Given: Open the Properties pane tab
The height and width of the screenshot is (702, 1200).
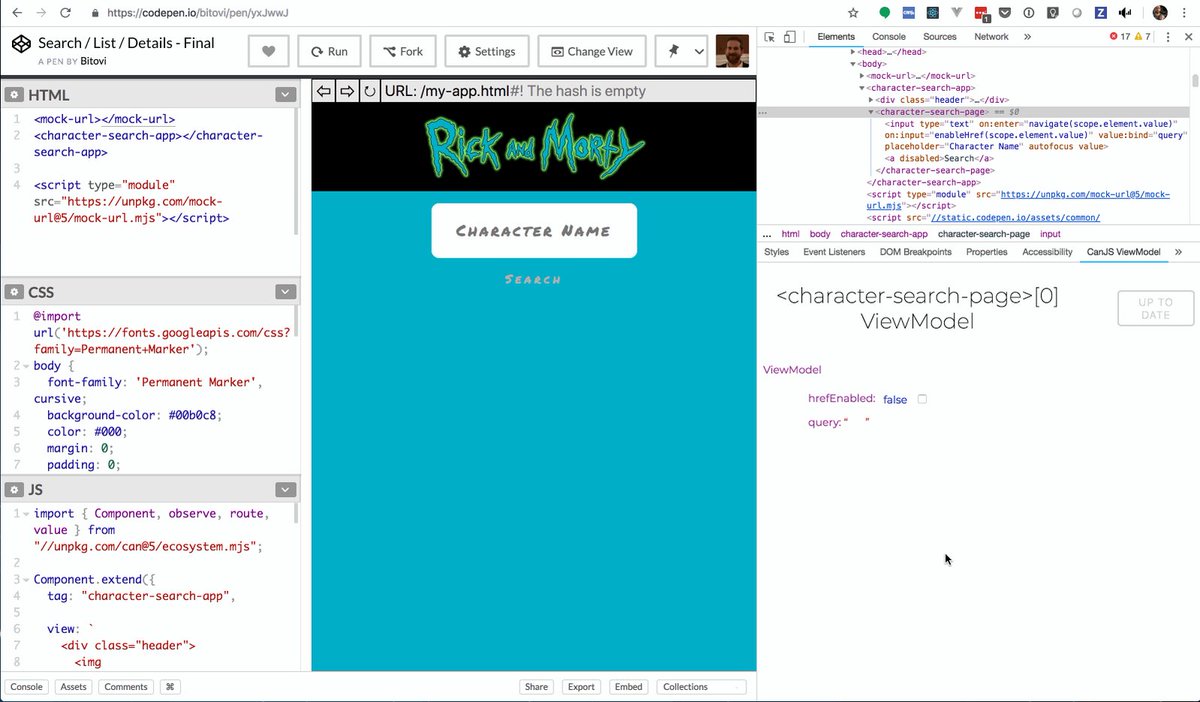Looking at the screenshot, I should (x=986, y=252).
